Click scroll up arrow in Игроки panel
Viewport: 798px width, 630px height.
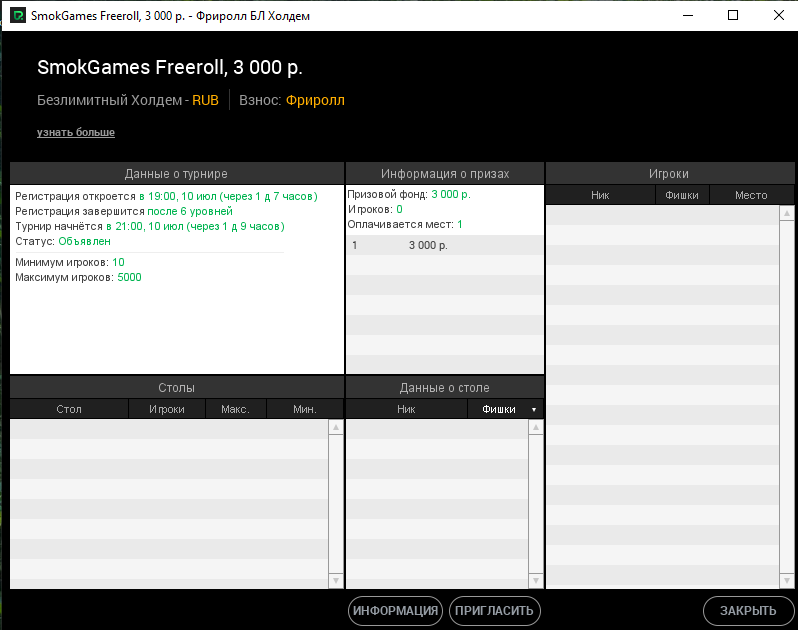pyautogui.click(x=787, y=213)
